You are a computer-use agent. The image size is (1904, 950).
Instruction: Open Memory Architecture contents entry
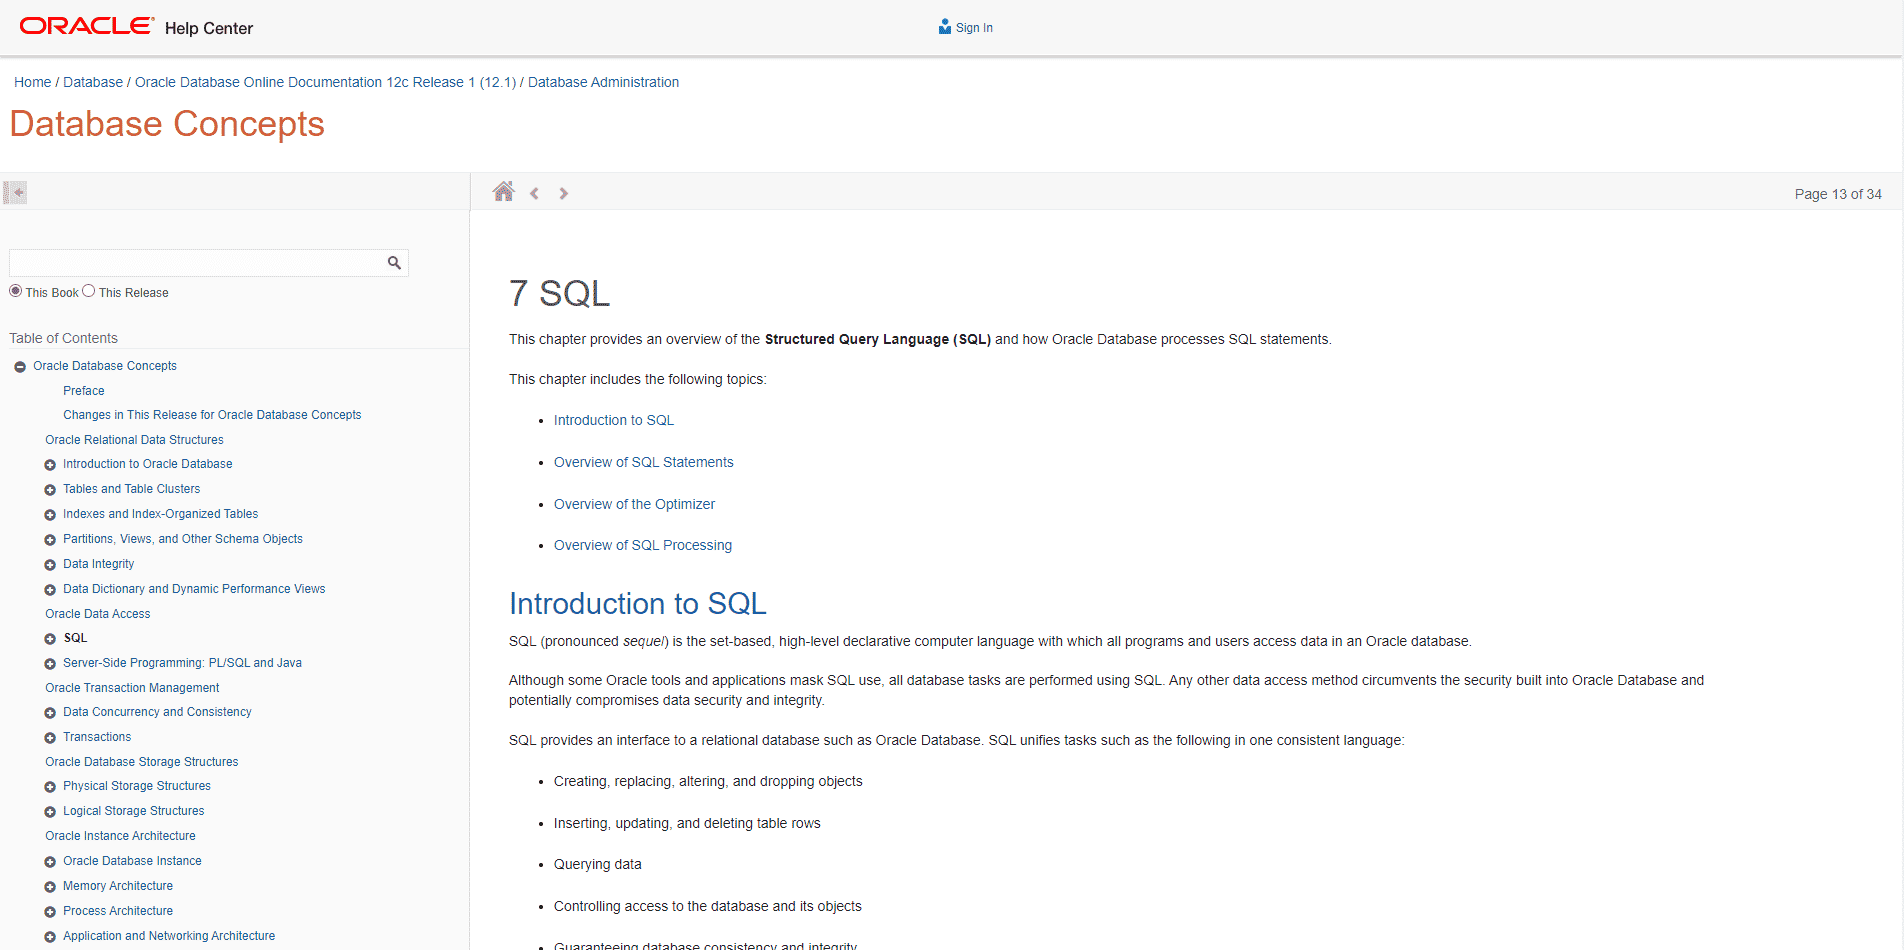coord(118,886)
